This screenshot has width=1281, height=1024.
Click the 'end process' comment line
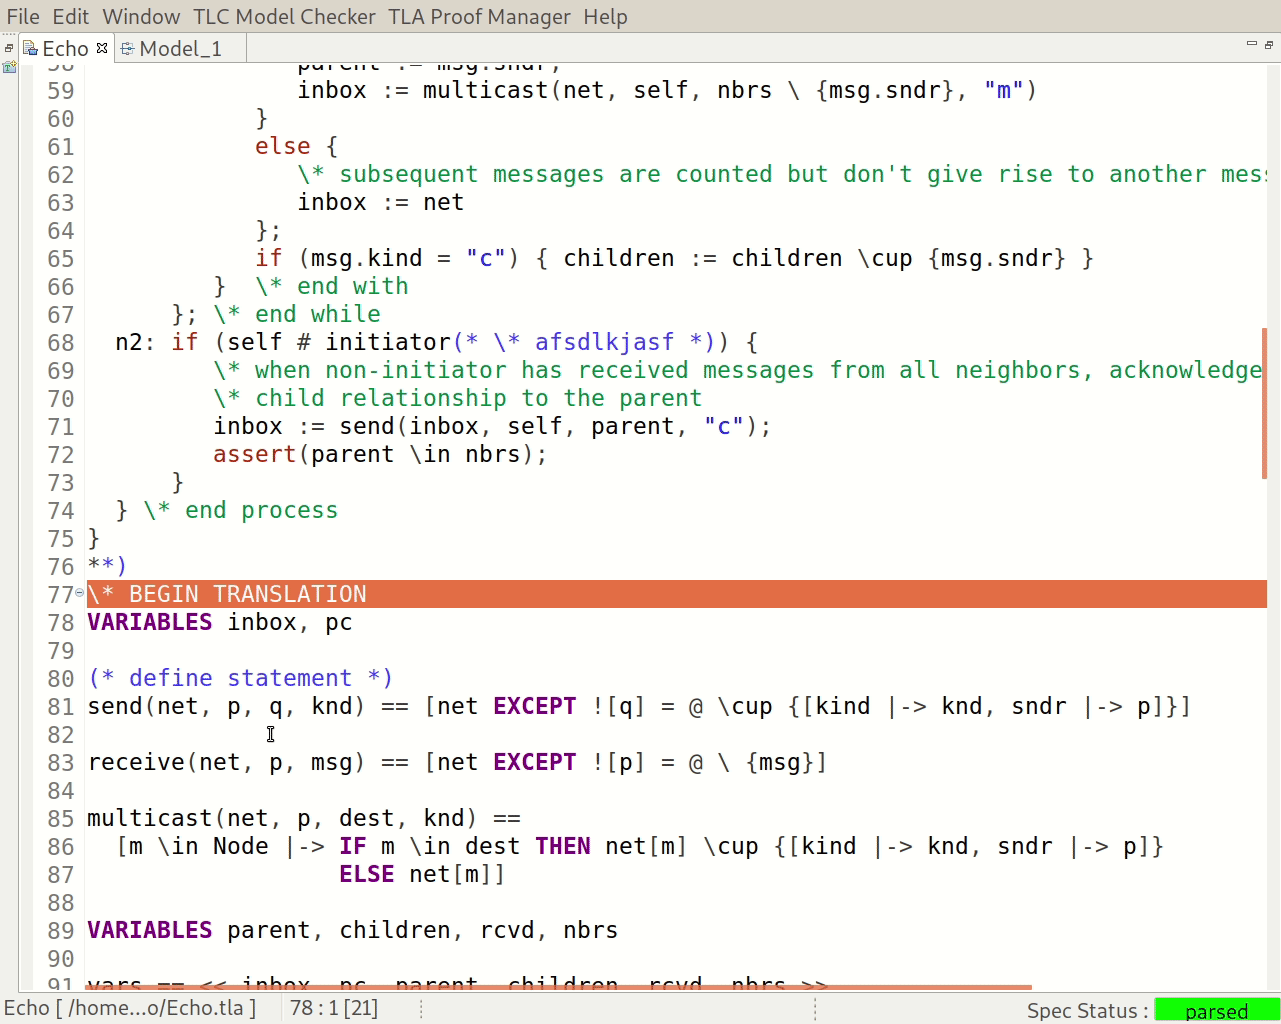click(241, 510)
